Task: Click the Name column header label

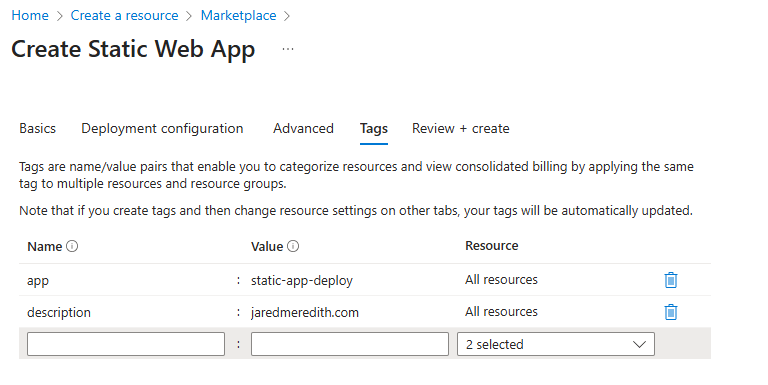Action: [x=45, y=246]
